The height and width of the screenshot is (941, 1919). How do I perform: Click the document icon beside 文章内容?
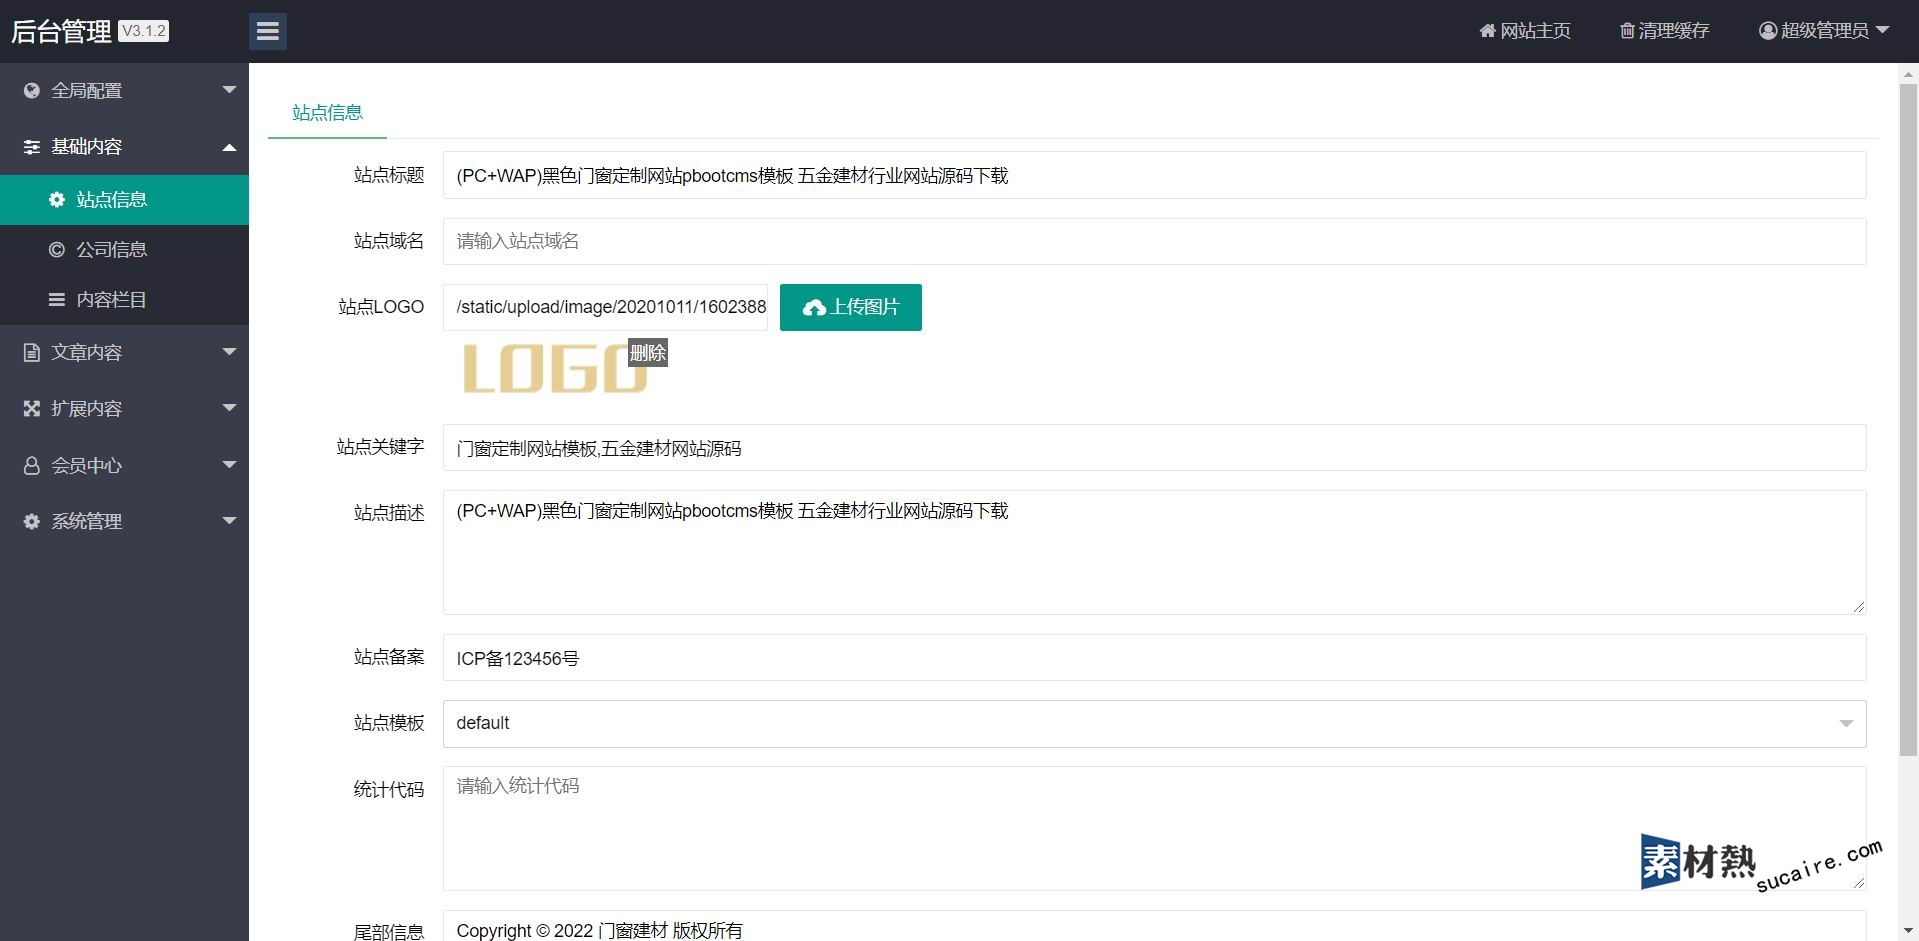(32, 353)
